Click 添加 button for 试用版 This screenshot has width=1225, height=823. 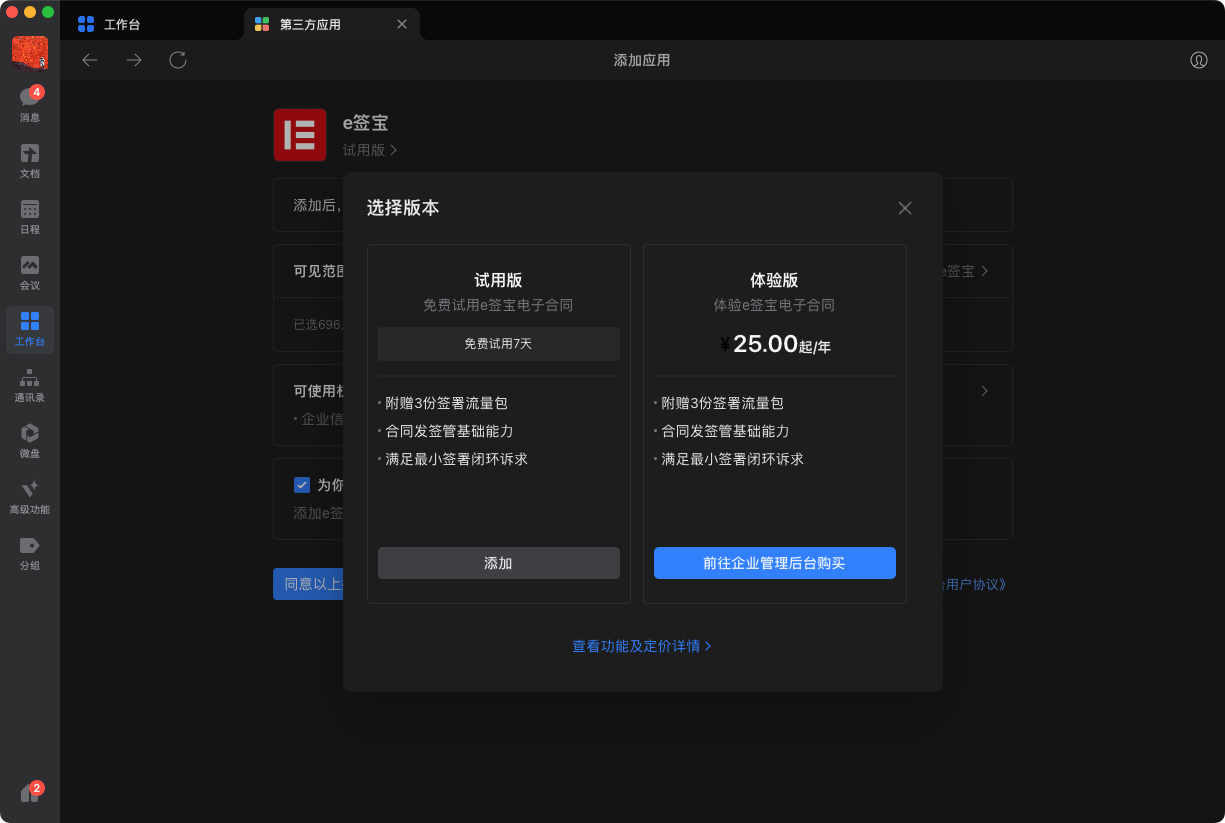(x=499, y=563)
